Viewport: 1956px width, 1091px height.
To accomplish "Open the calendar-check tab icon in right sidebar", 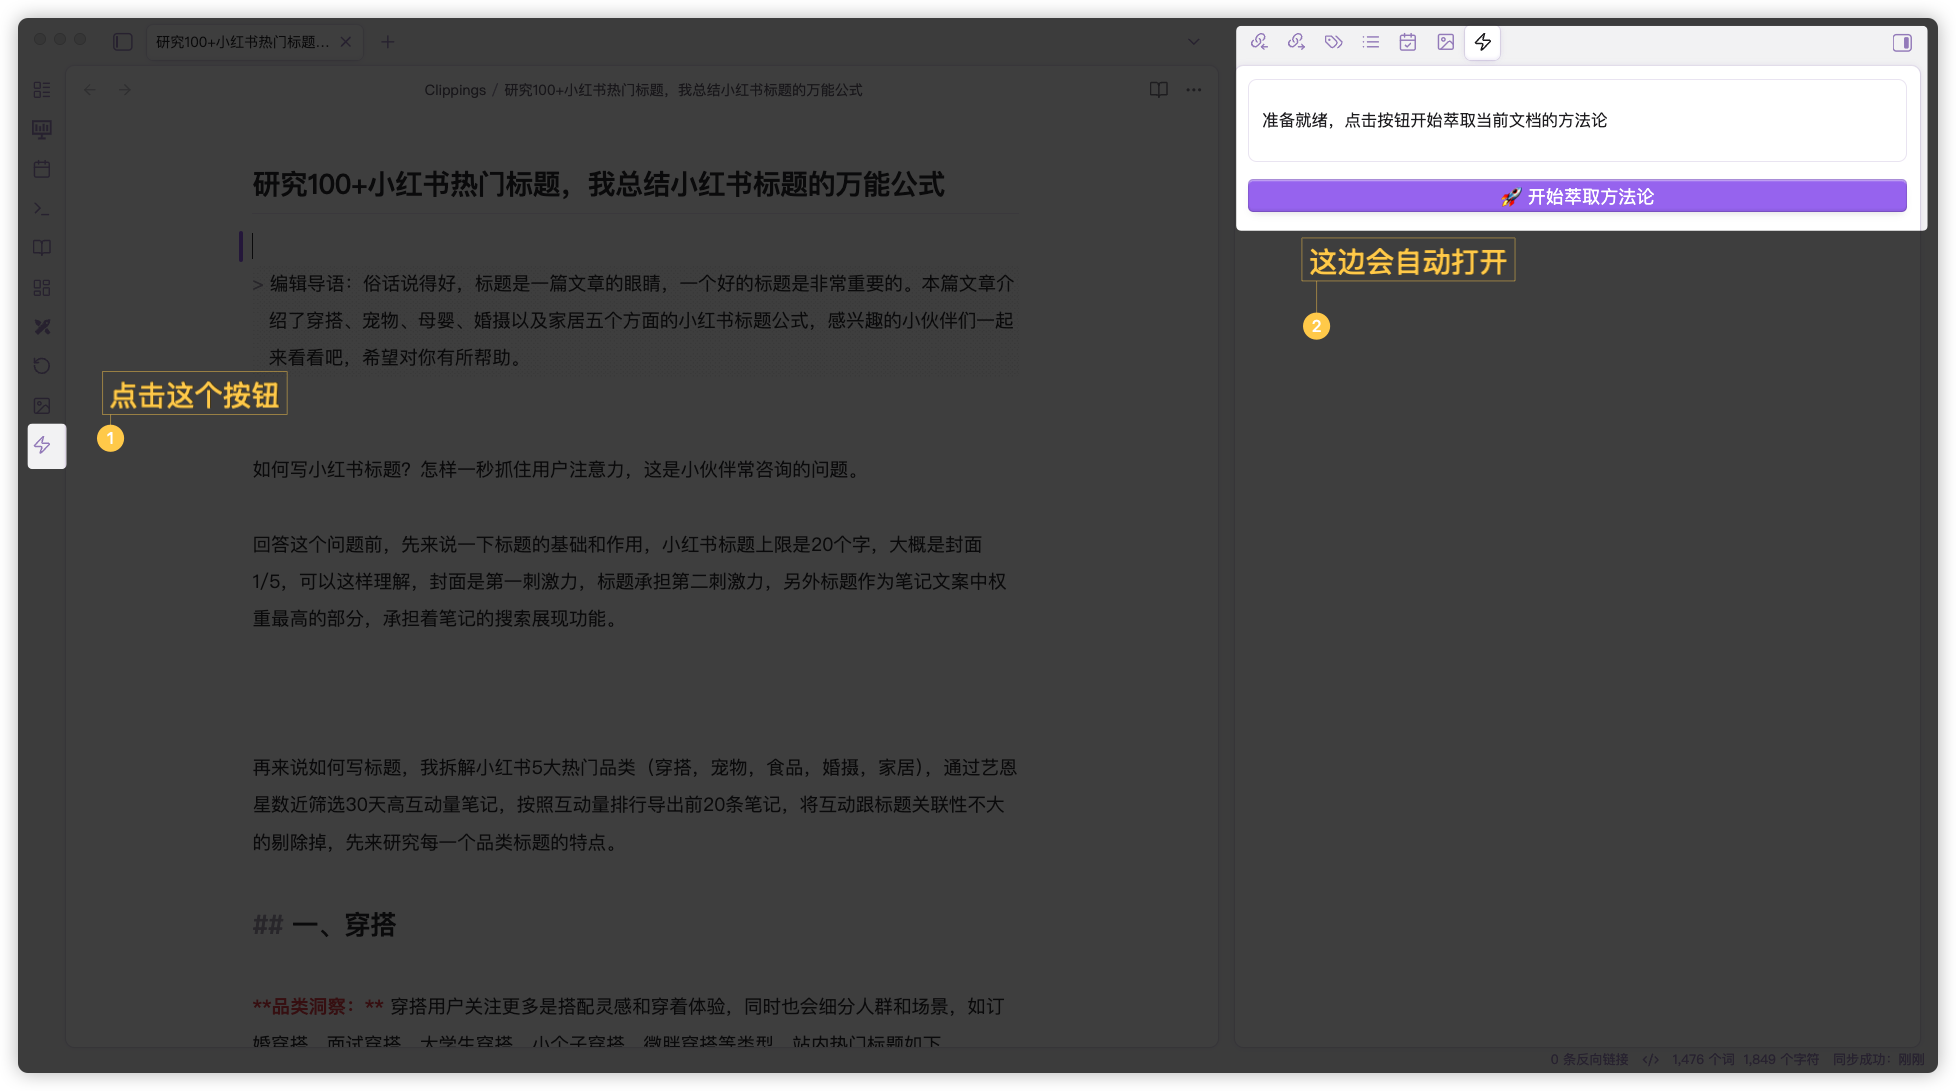I will pyautogui.click(x=1408, y=42).
